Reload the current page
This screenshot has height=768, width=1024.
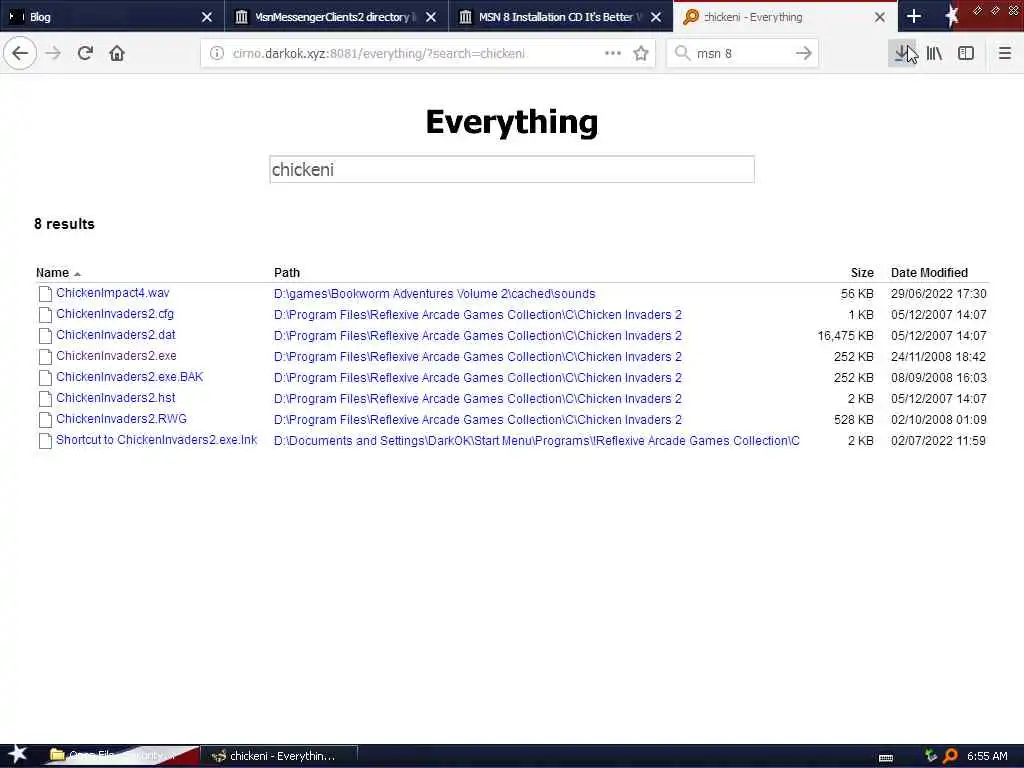85,53
